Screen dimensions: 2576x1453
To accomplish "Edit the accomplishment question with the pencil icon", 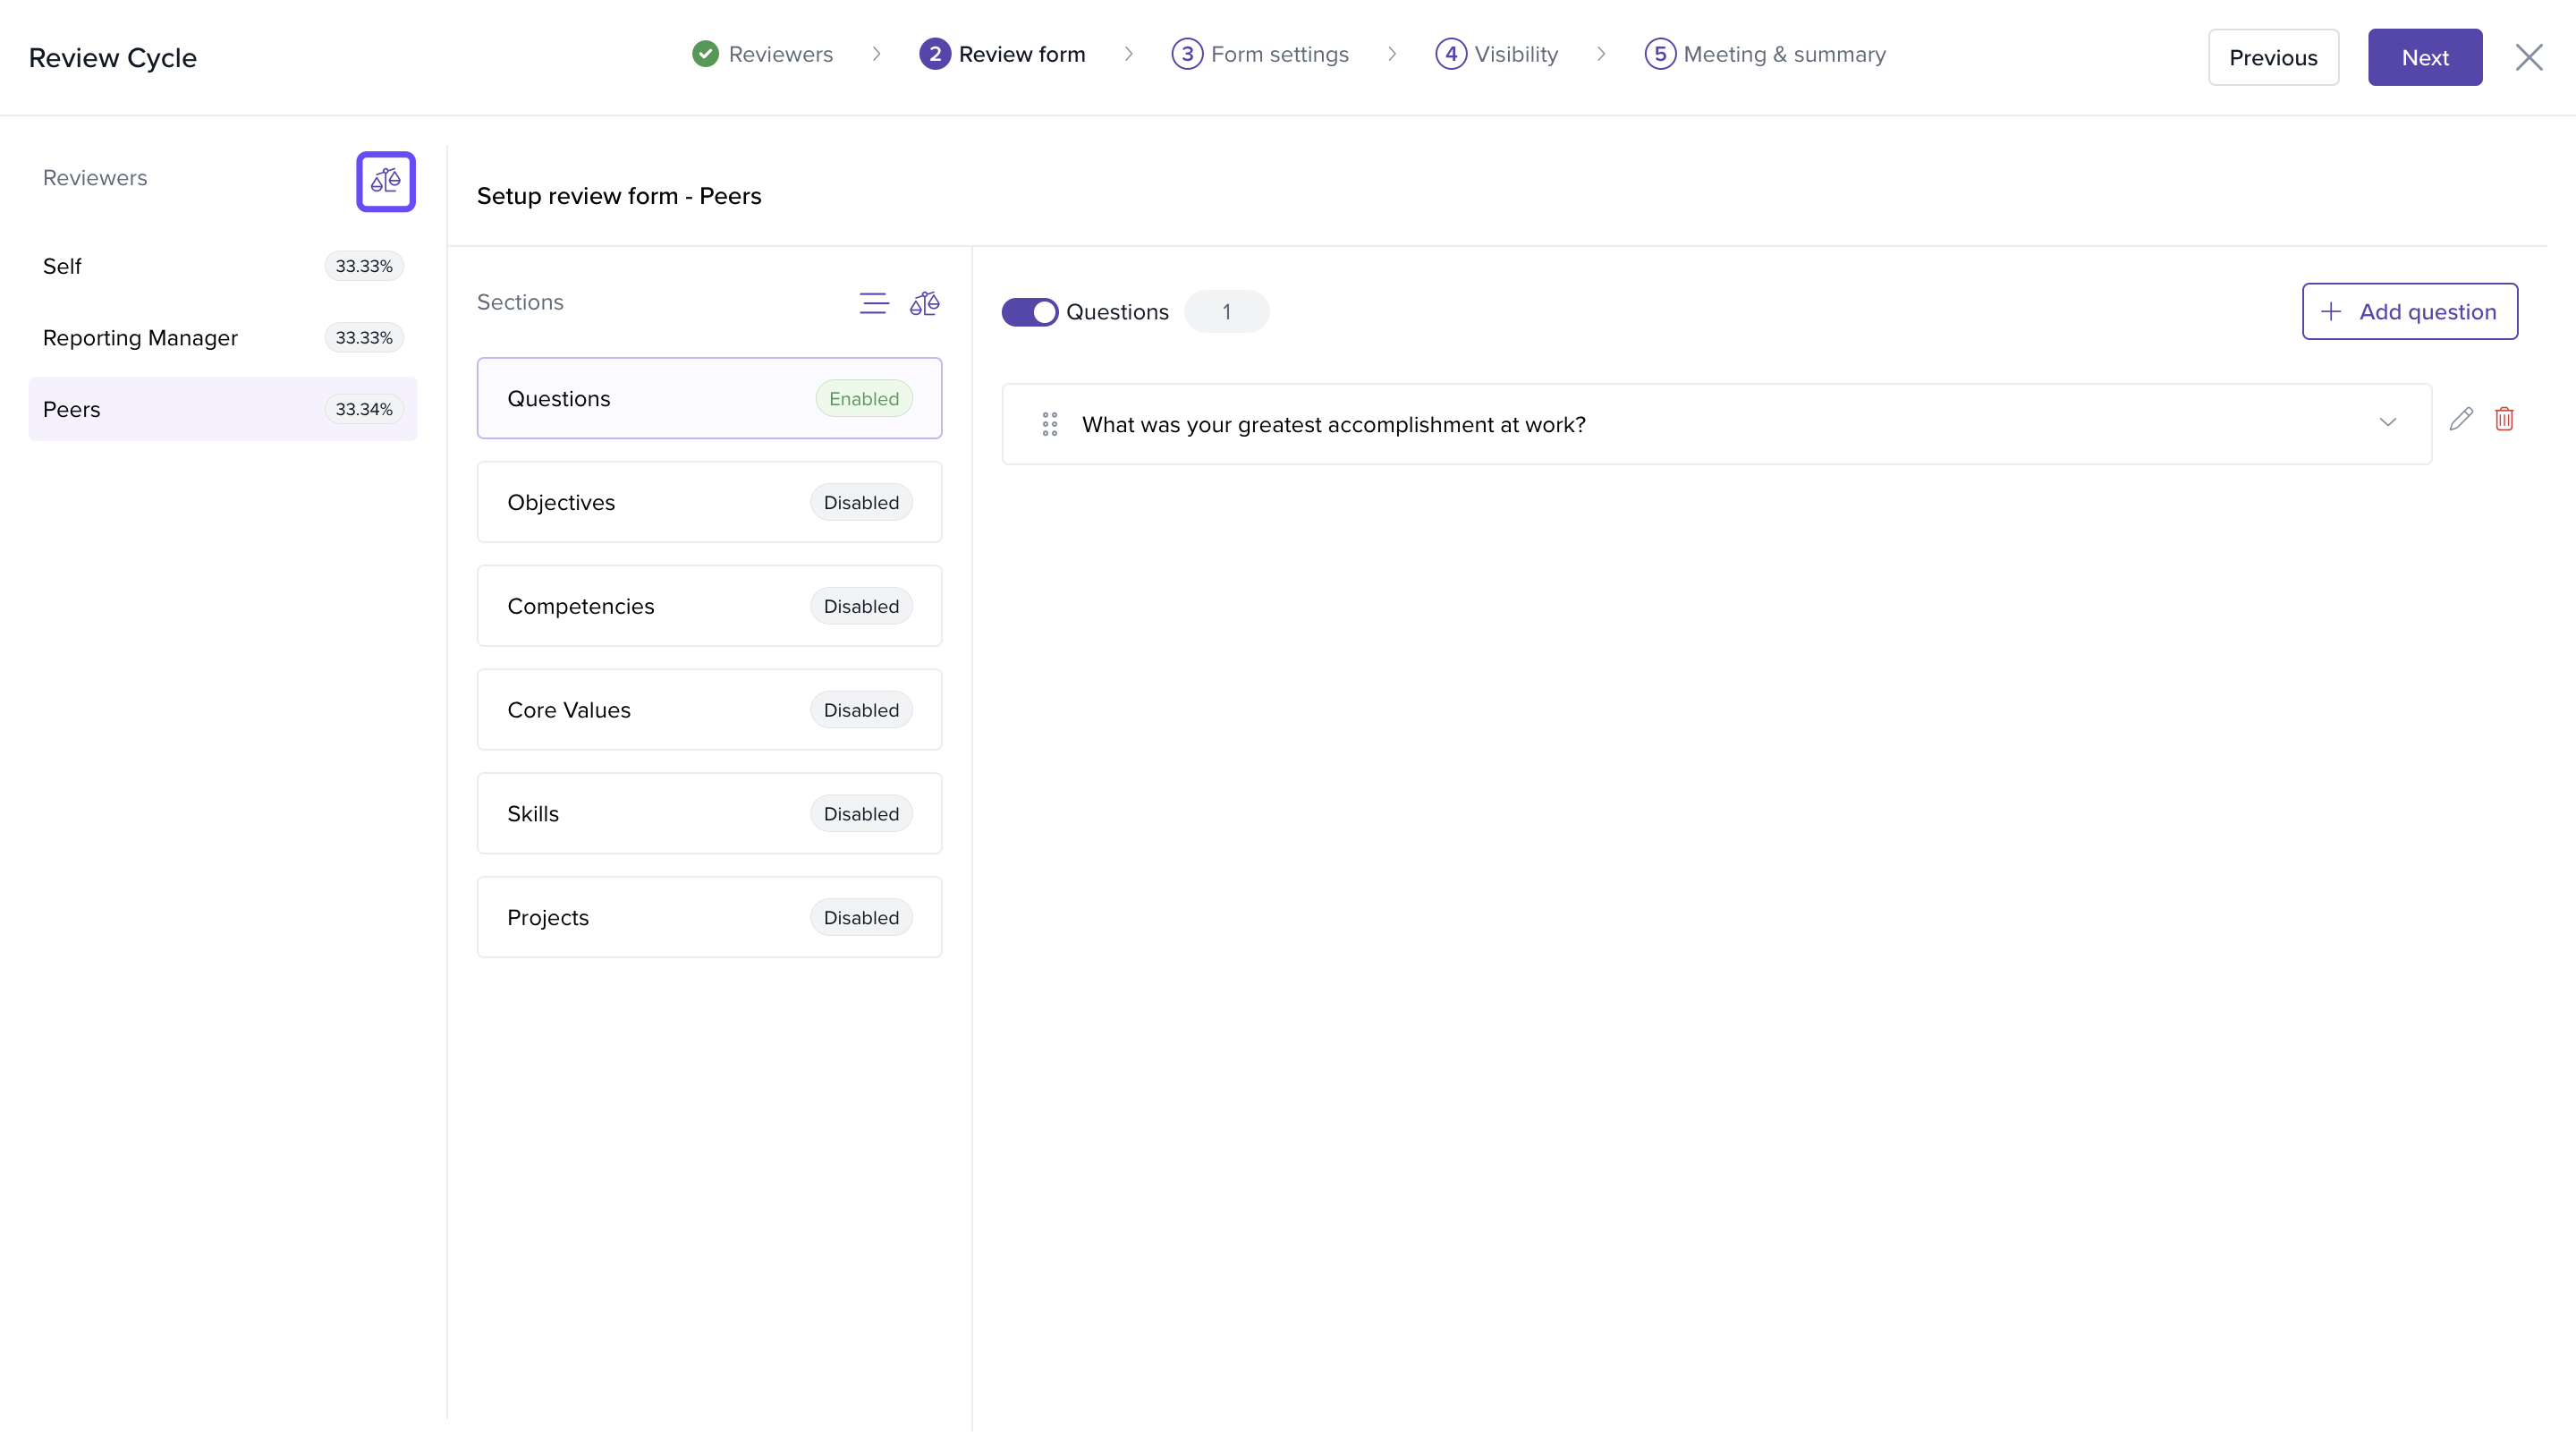I will coord(2461,420).
